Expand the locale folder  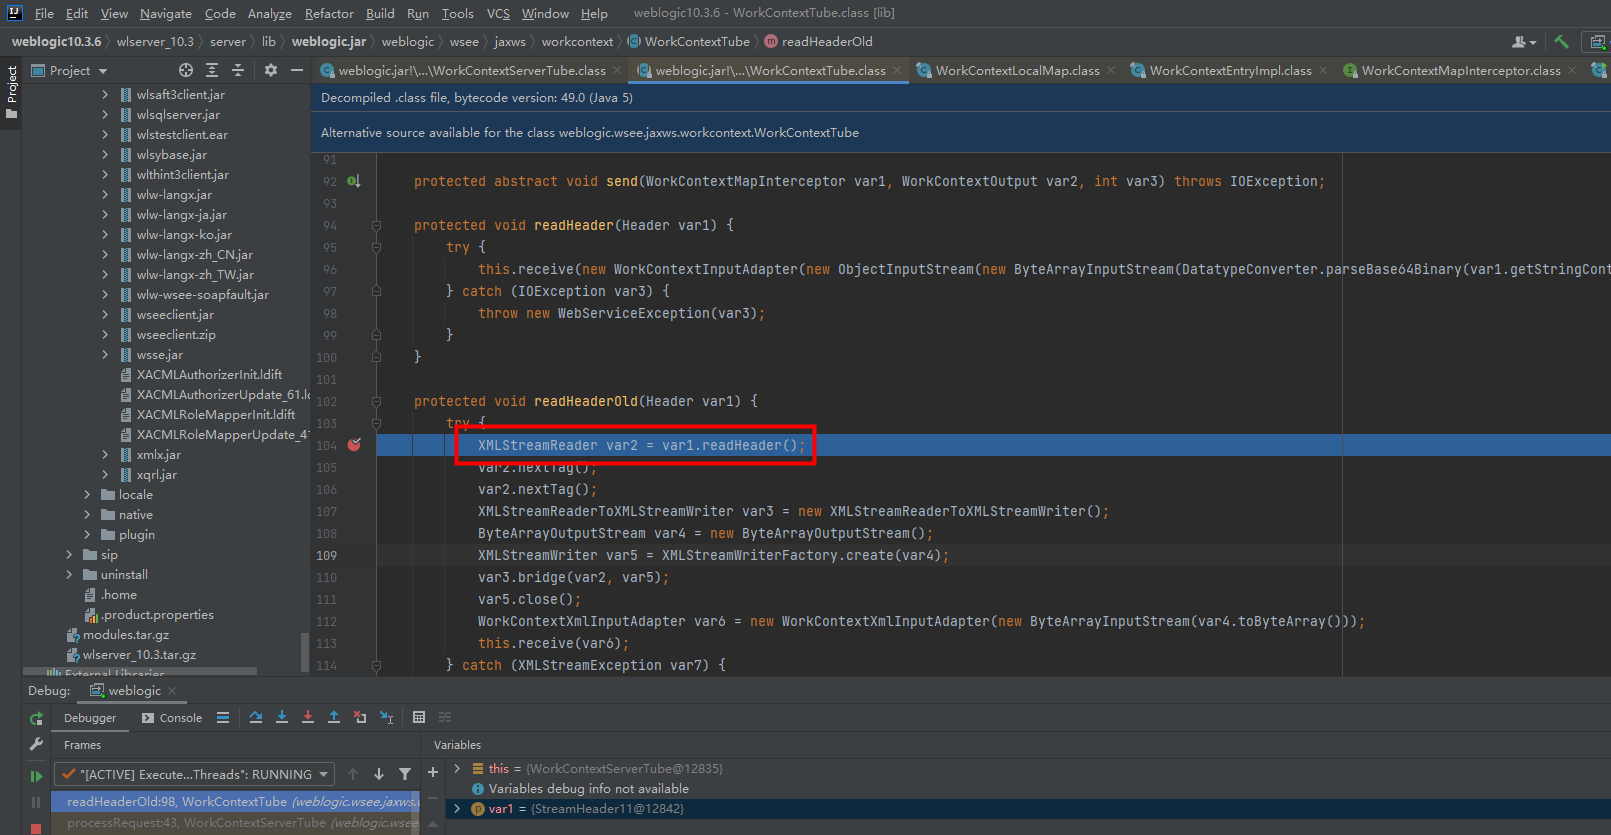click(x=87, y=494)
